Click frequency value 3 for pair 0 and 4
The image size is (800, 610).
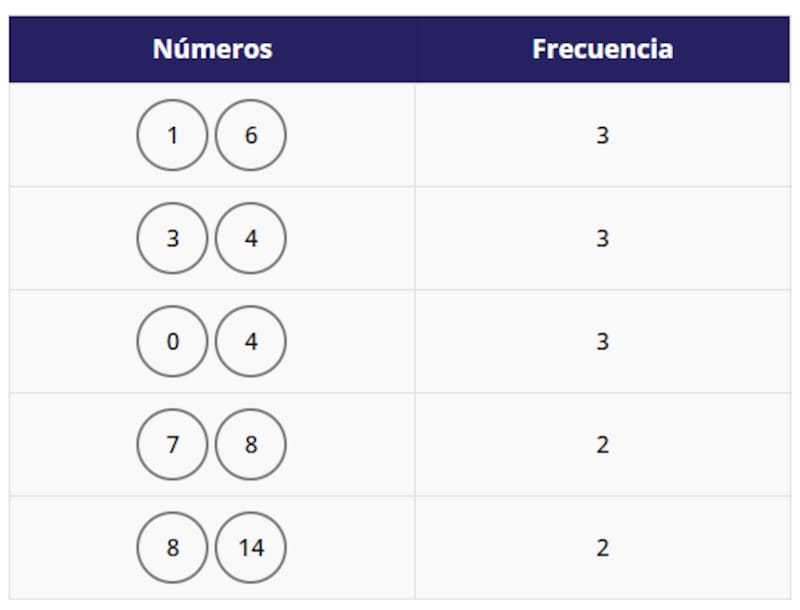pos(602,341)
